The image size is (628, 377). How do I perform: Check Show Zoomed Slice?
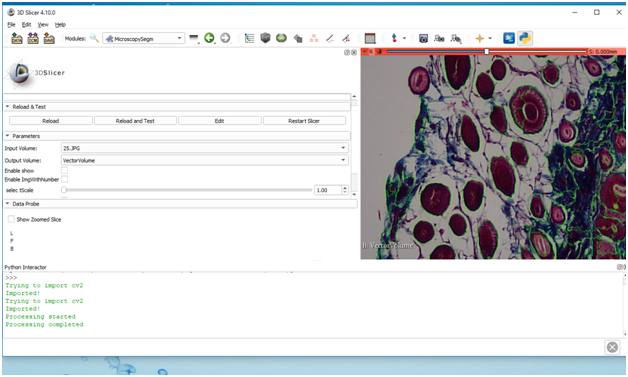(11, 219)
